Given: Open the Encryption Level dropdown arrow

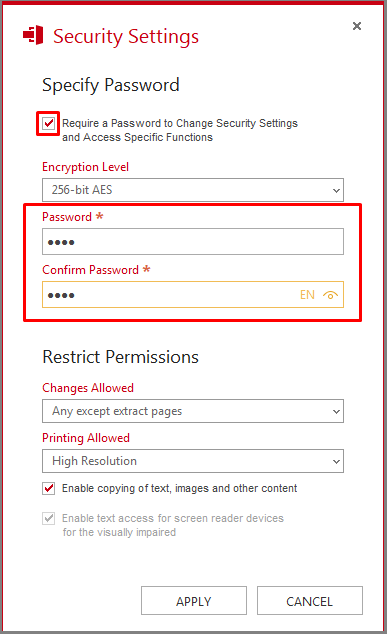Looking at the screenshot, I should [336, 190].
